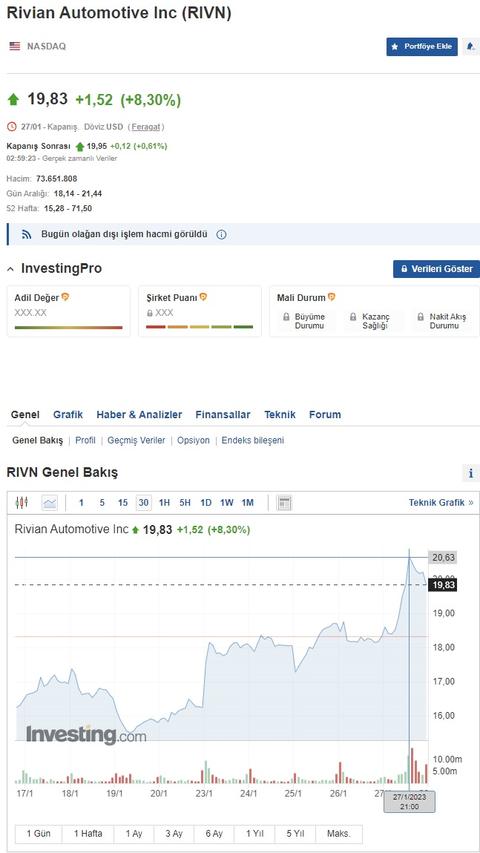
Task: Set chart range to 3 Ay
Action: (174, 833)
